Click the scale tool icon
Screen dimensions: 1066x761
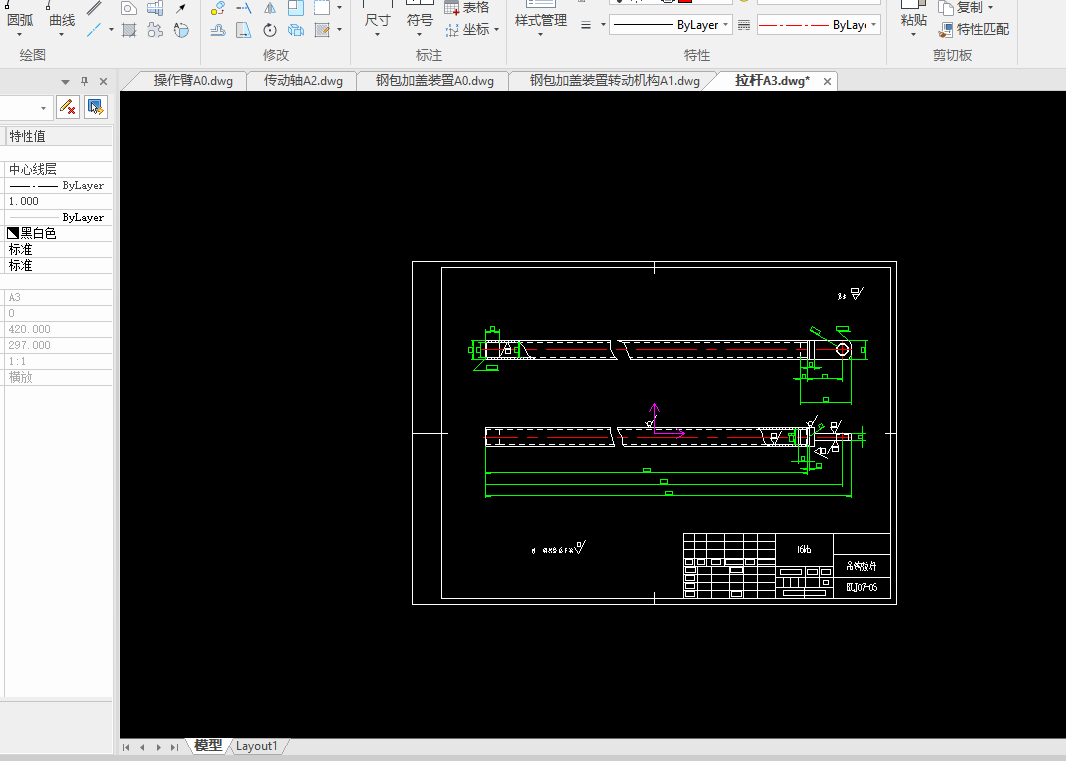(x=296, y=8)
